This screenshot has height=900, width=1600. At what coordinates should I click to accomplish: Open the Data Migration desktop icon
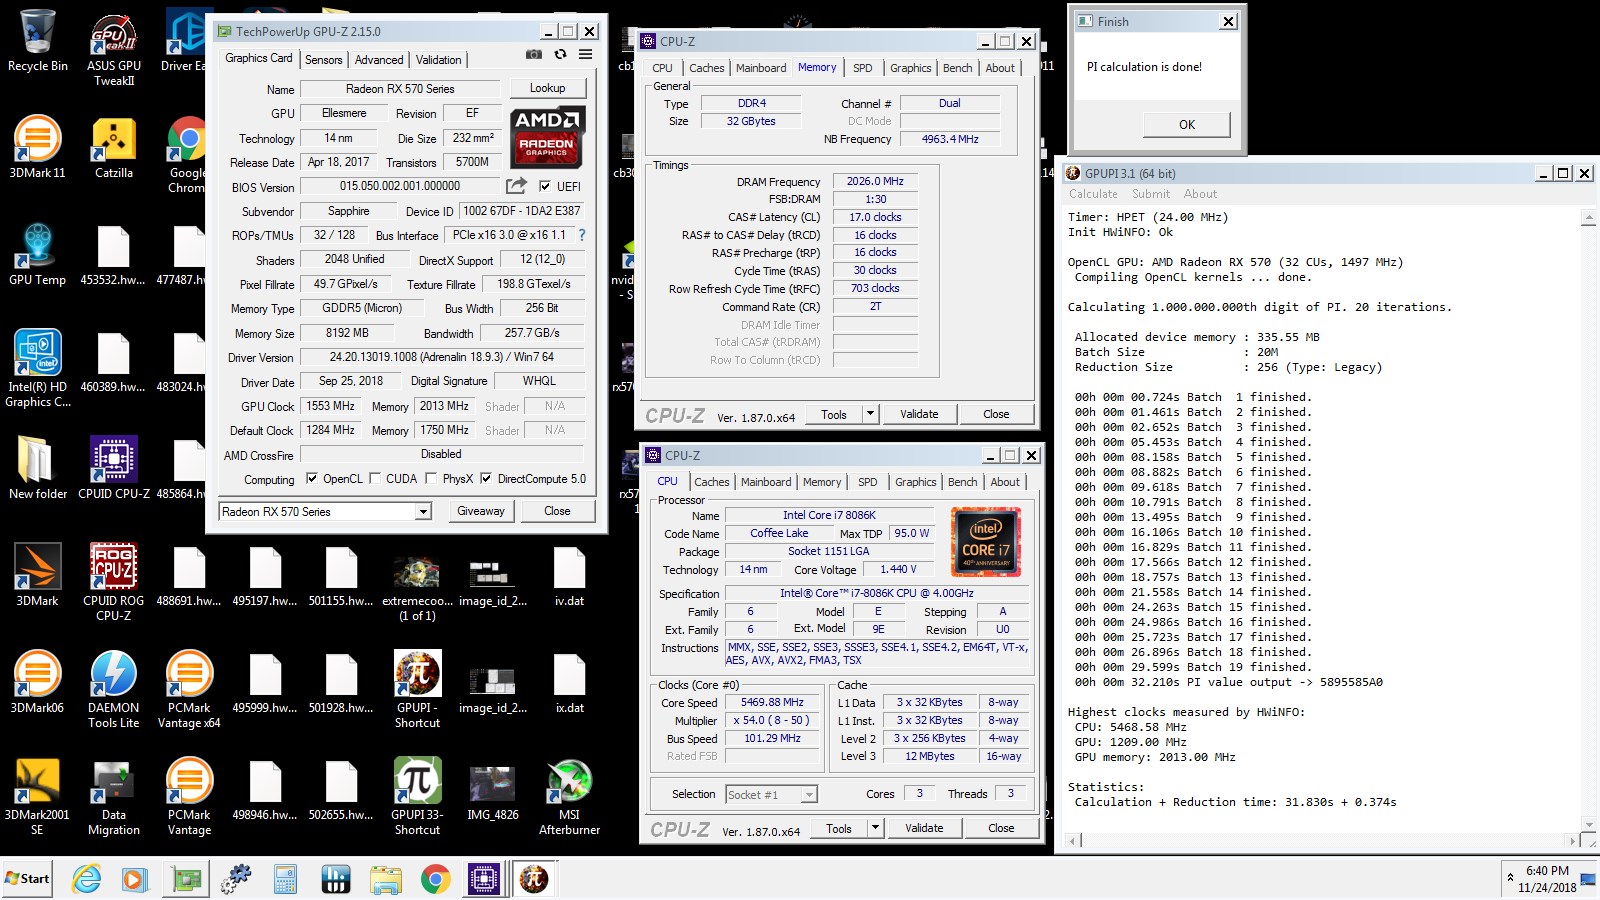click(114, 796)
